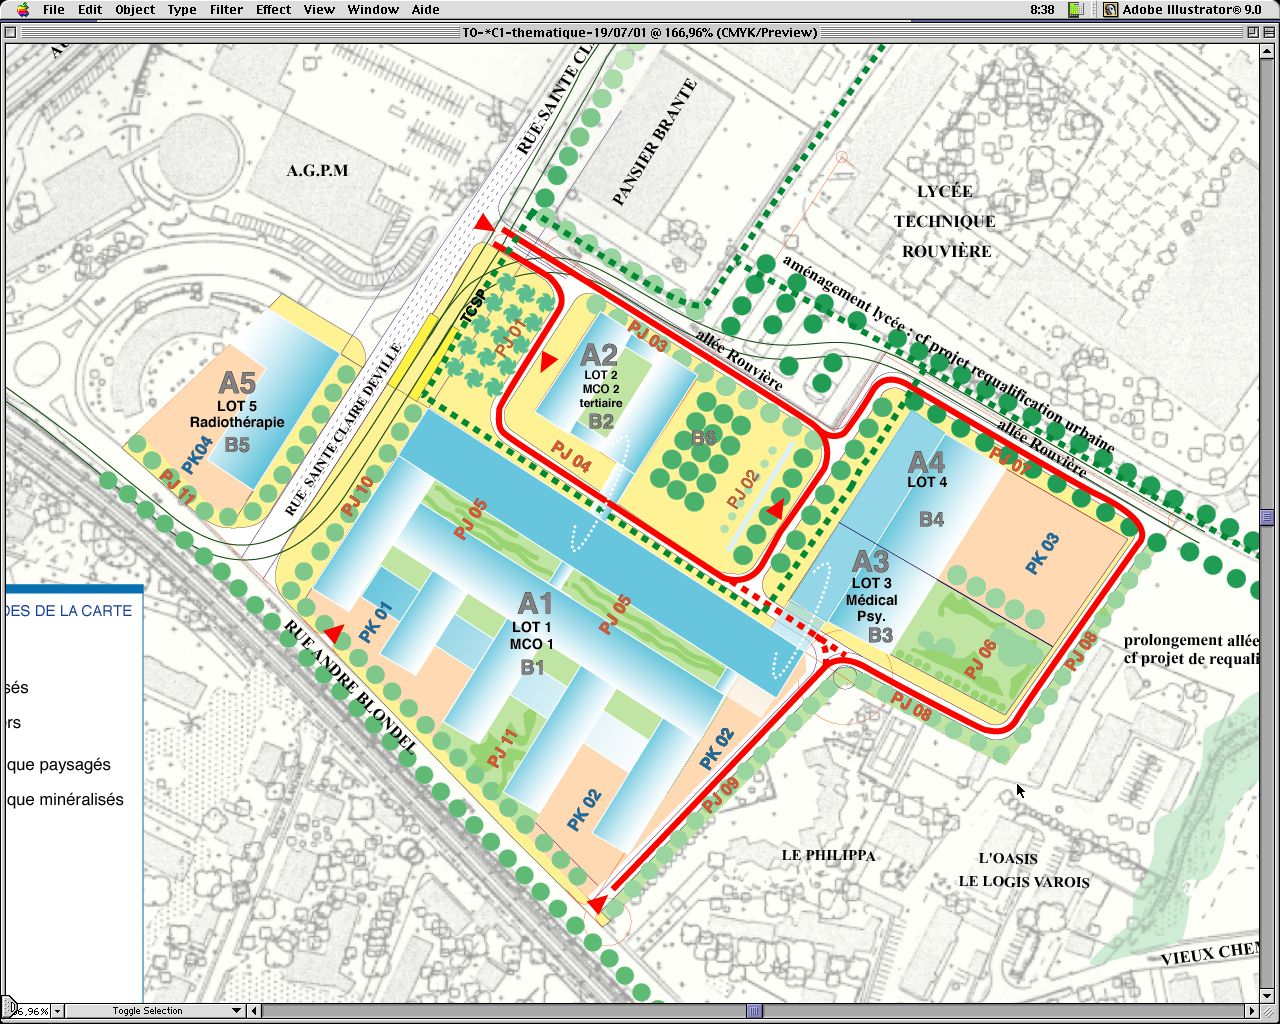Collapse the window with the windowshade box
This screenshot has width=1280, height=1024.
click(1268, 32)
